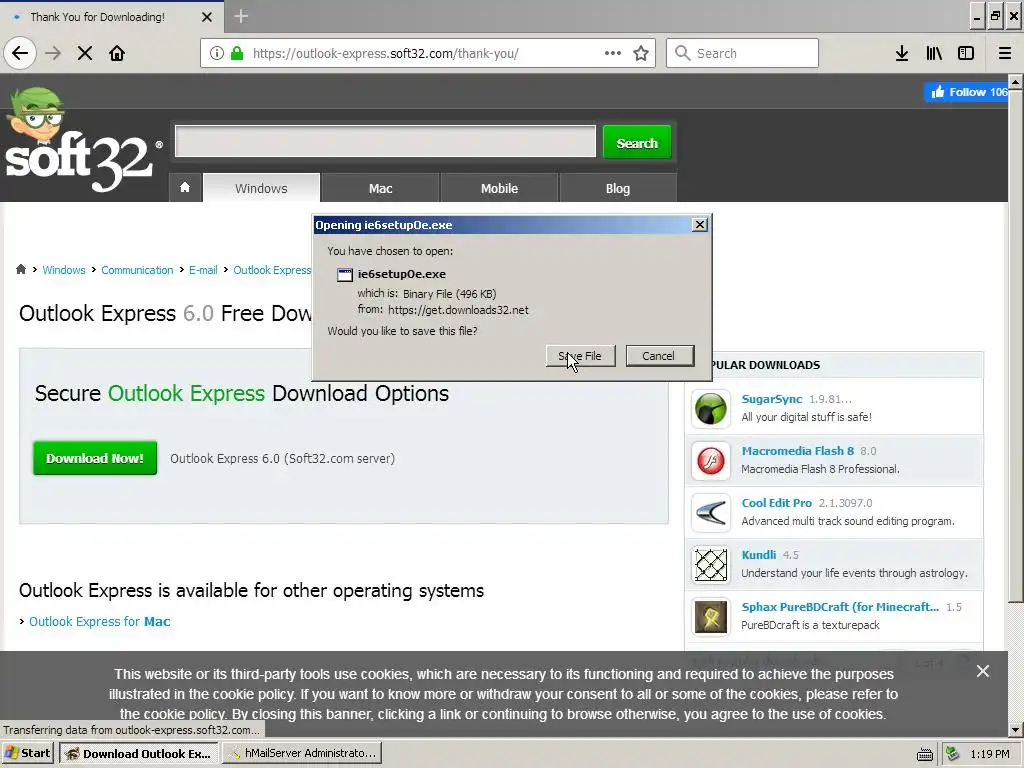Screen dimensions: 1024x768
Task: Click into the soft32 site search field
Action: coord(385,142)
